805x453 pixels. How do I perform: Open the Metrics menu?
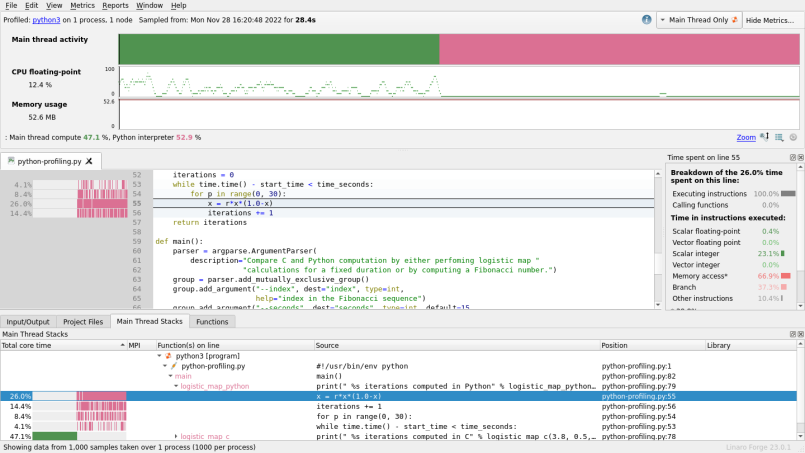[82, 5]
